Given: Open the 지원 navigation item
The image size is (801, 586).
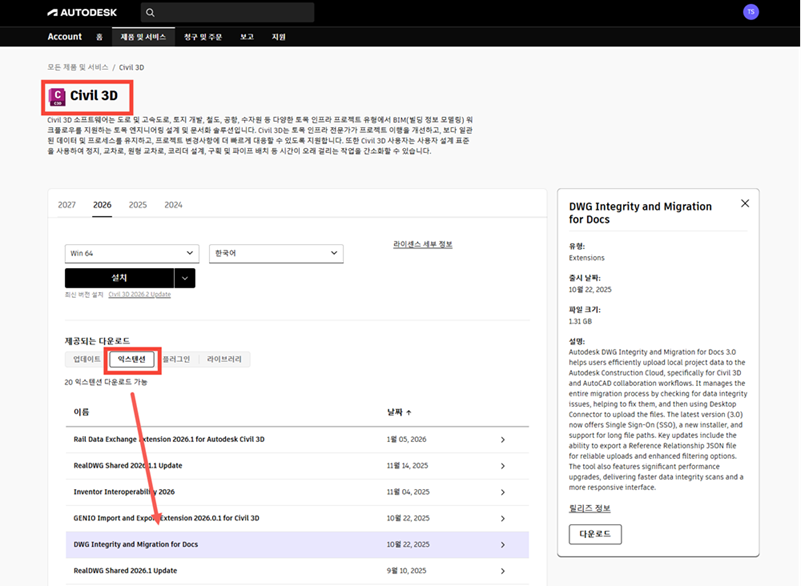Looking at the screenshot, I should tap(278, 37).
